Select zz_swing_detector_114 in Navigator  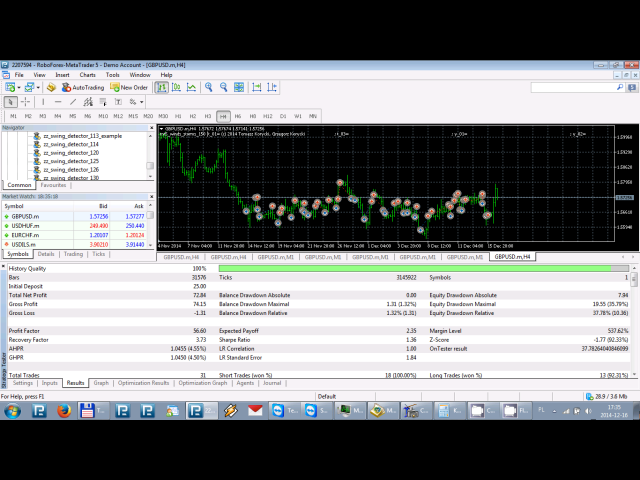pyautogui.click(x=71, y=144)
